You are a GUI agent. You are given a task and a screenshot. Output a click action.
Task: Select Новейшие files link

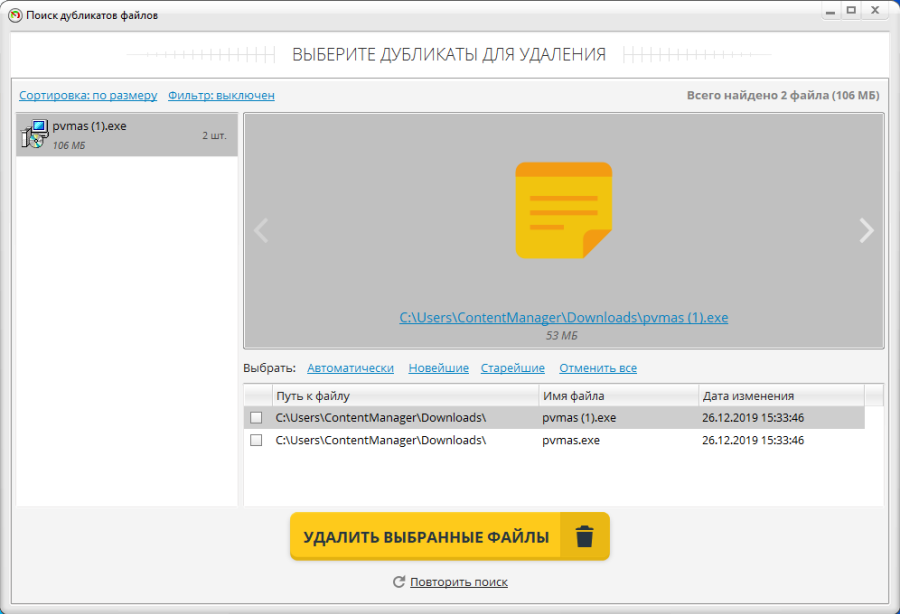[438, 368]
